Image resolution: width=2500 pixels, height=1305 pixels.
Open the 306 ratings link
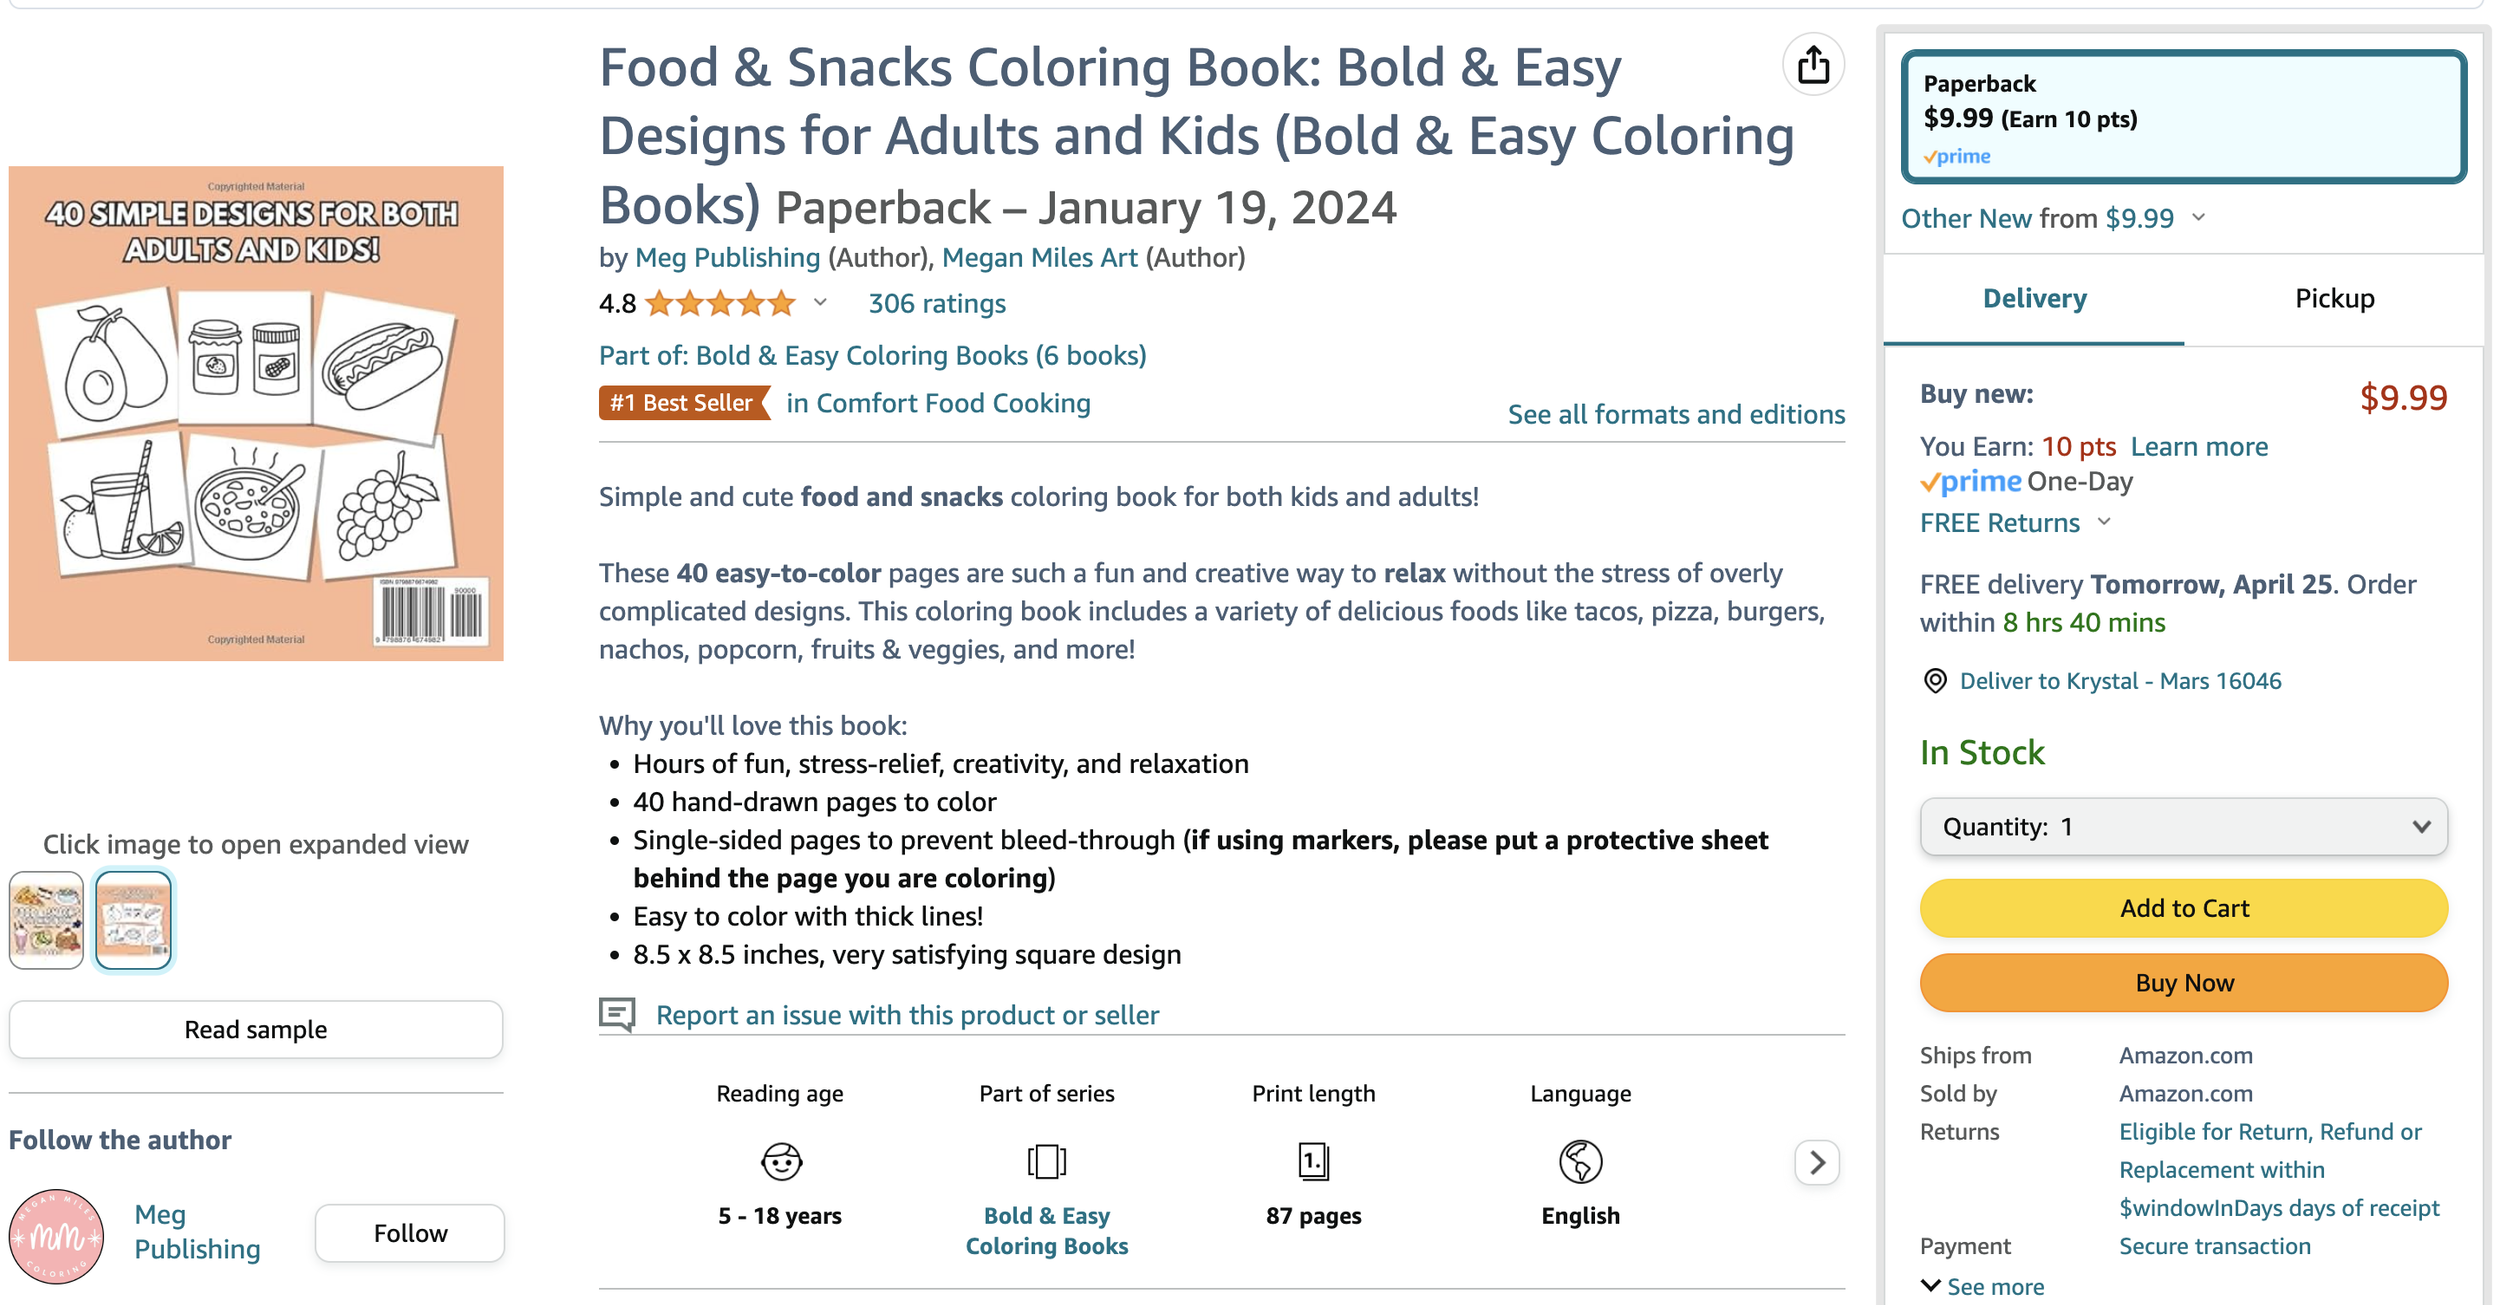coord(936,303)
